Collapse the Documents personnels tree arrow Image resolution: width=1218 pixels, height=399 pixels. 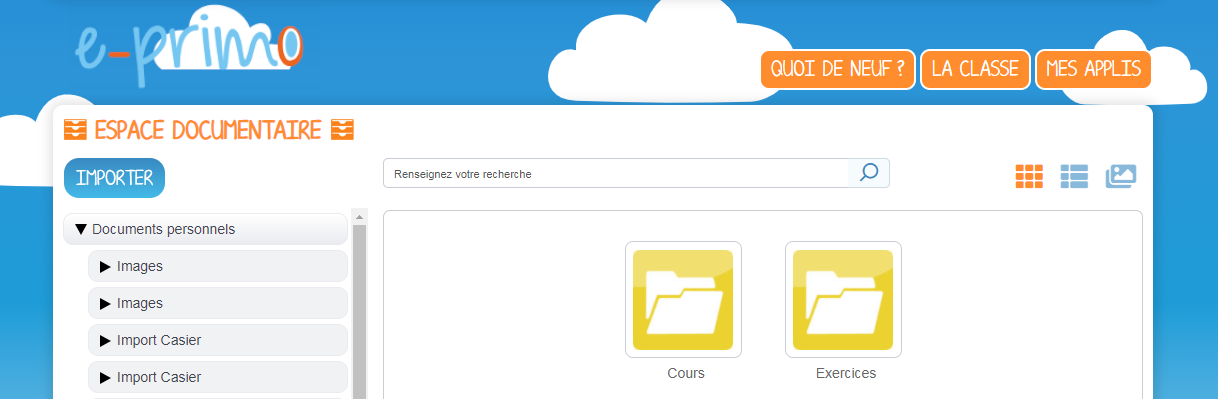click(x=81, y=229)
